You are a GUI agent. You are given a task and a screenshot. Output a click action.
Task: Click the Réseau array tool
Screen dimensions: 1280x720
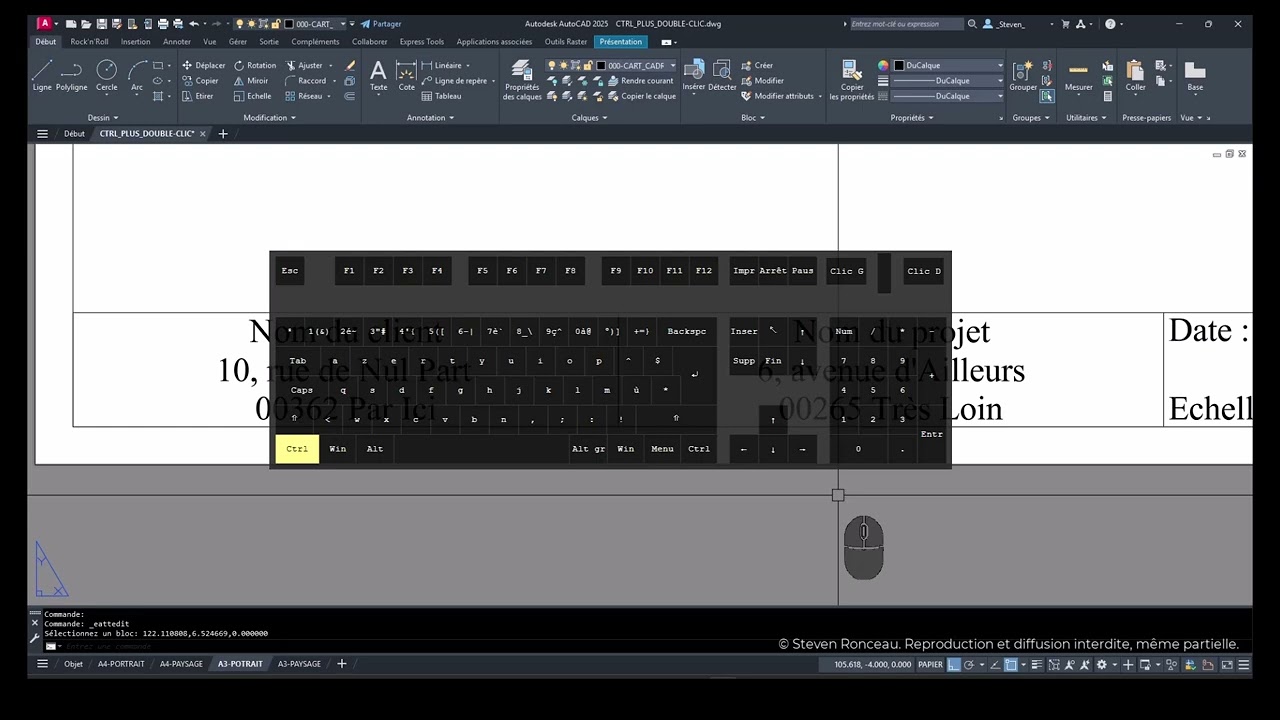tap(304, 96)
